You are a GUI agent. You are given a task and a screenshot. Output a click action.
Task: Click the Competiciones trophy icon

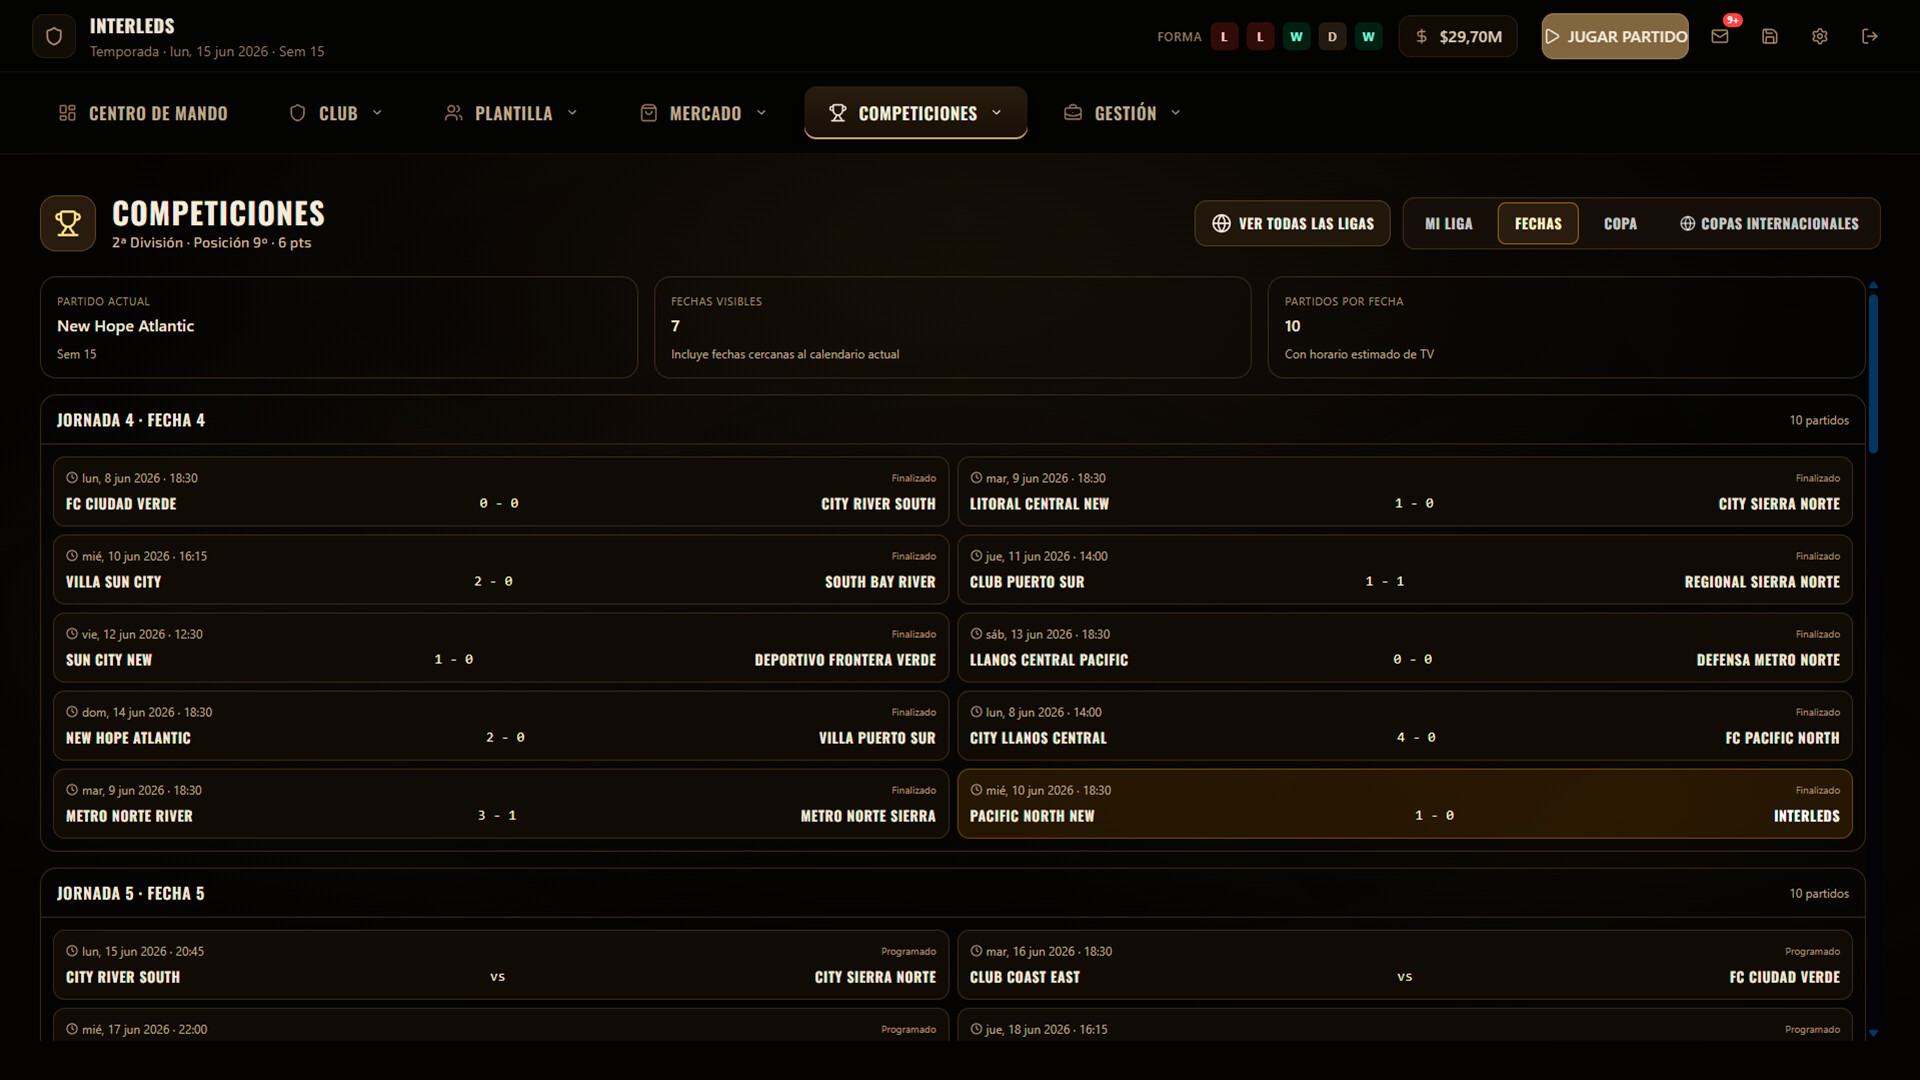[68, 223]
